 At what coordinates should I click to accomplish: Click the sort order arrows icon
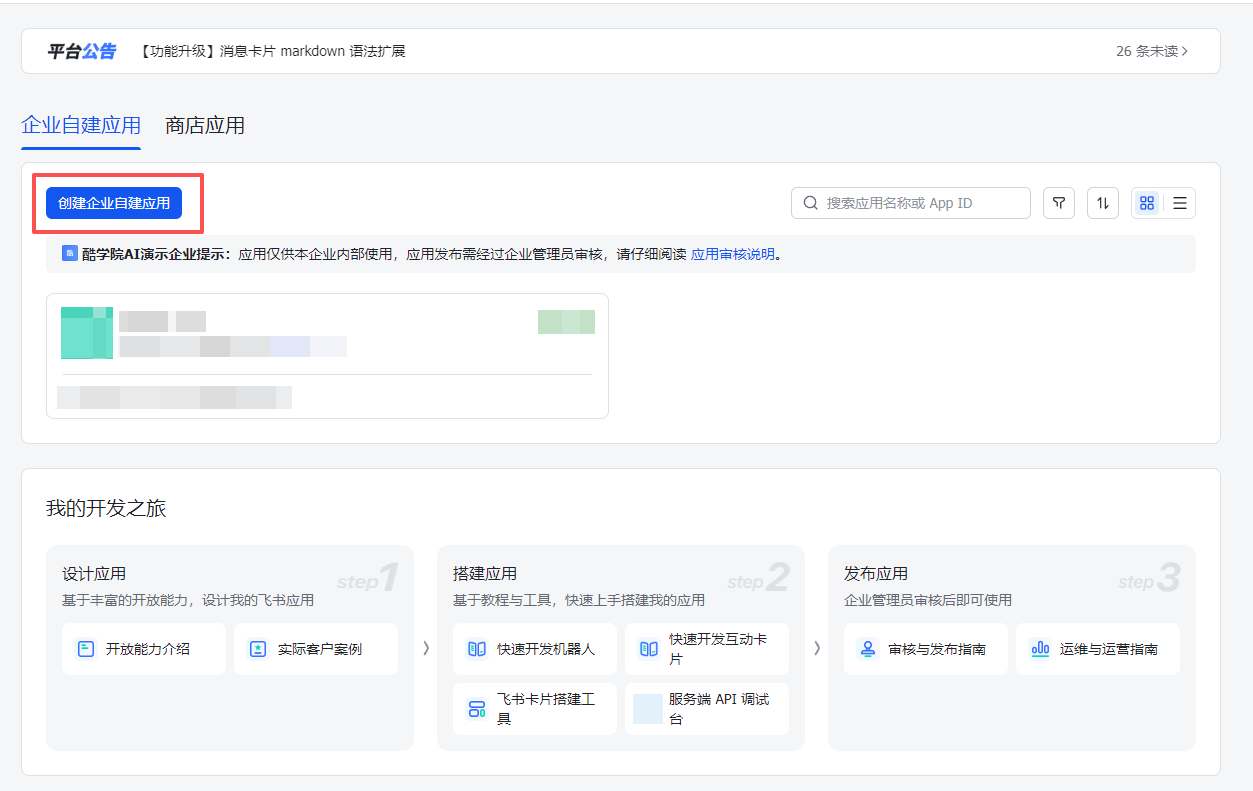click(x=1102, y=203)
